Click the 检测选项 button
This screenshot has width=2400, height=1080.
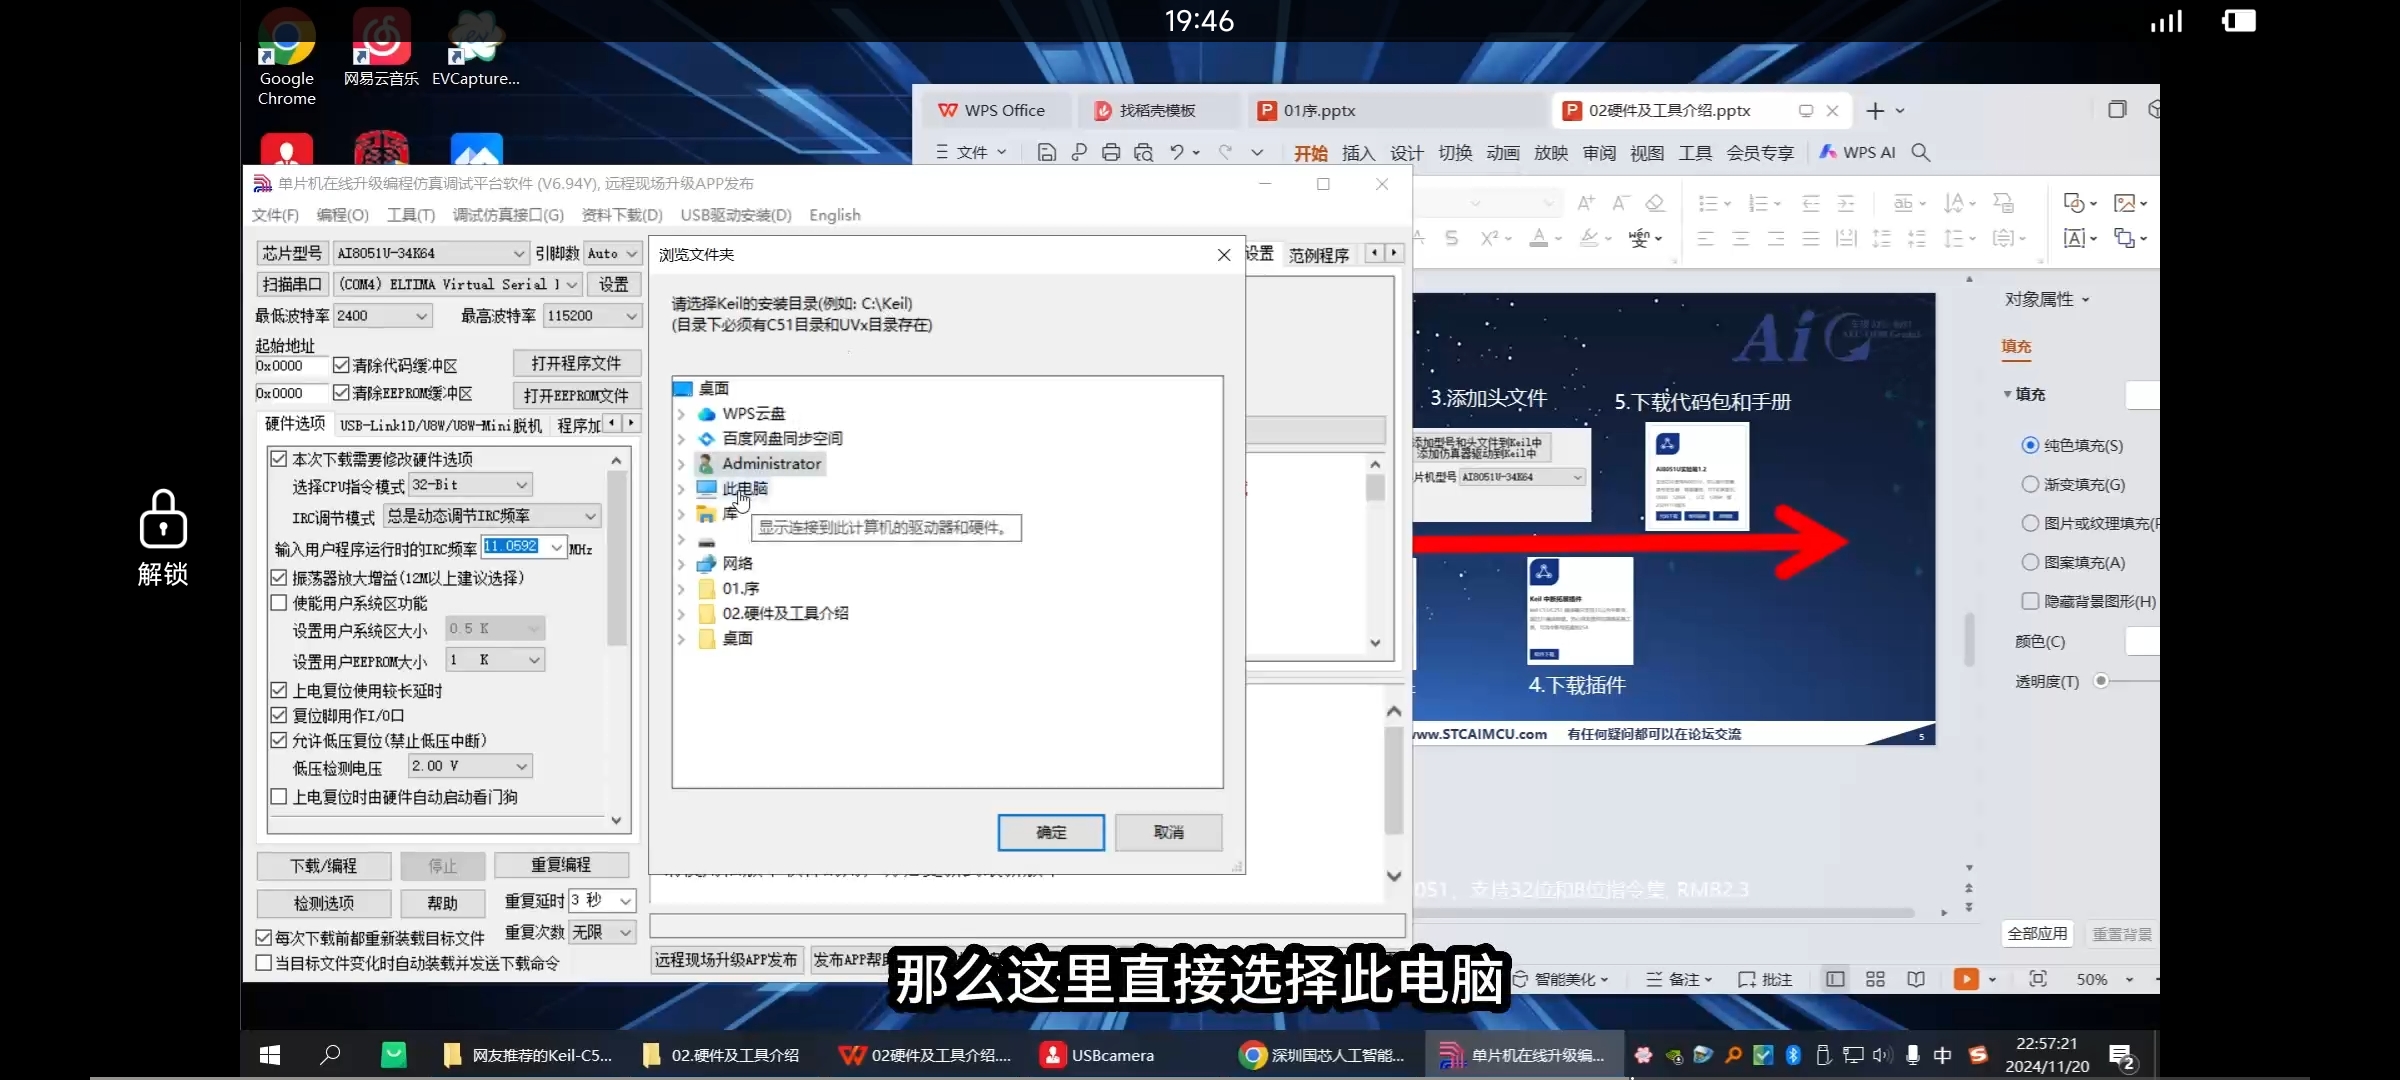pos(323,903)
